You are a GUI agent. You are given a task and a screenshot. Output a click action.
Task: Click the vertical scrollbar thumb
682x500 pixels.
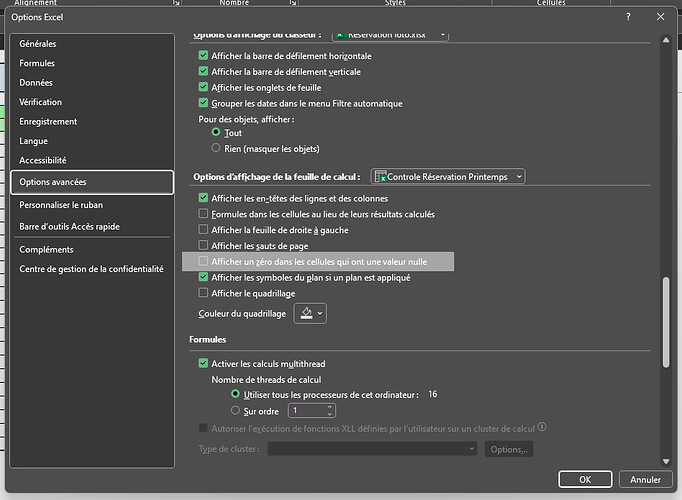(x=666, y=322)
